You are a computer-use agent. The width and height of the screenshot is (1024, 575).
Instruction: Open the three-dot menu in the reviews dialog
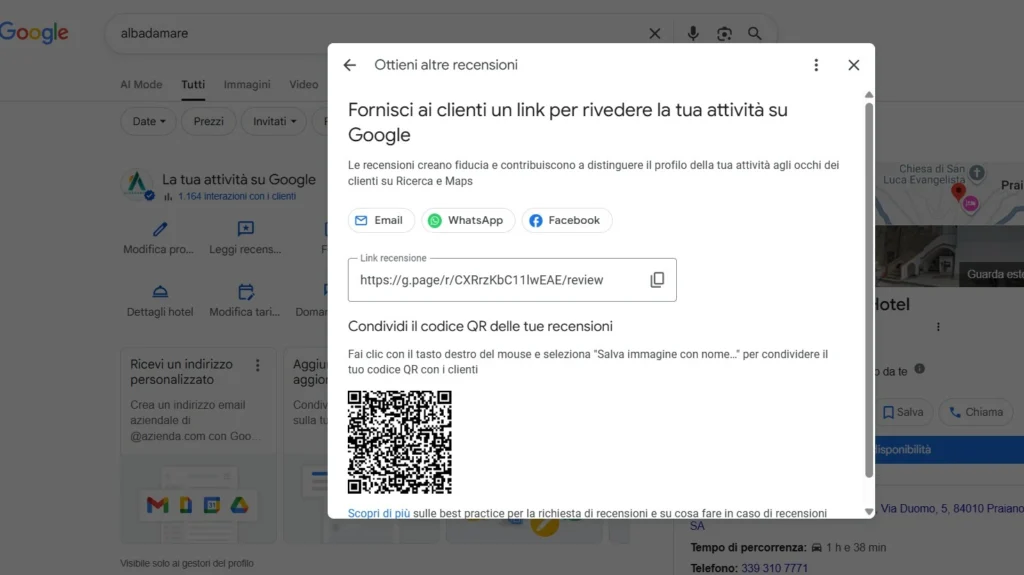pos(816,65)
